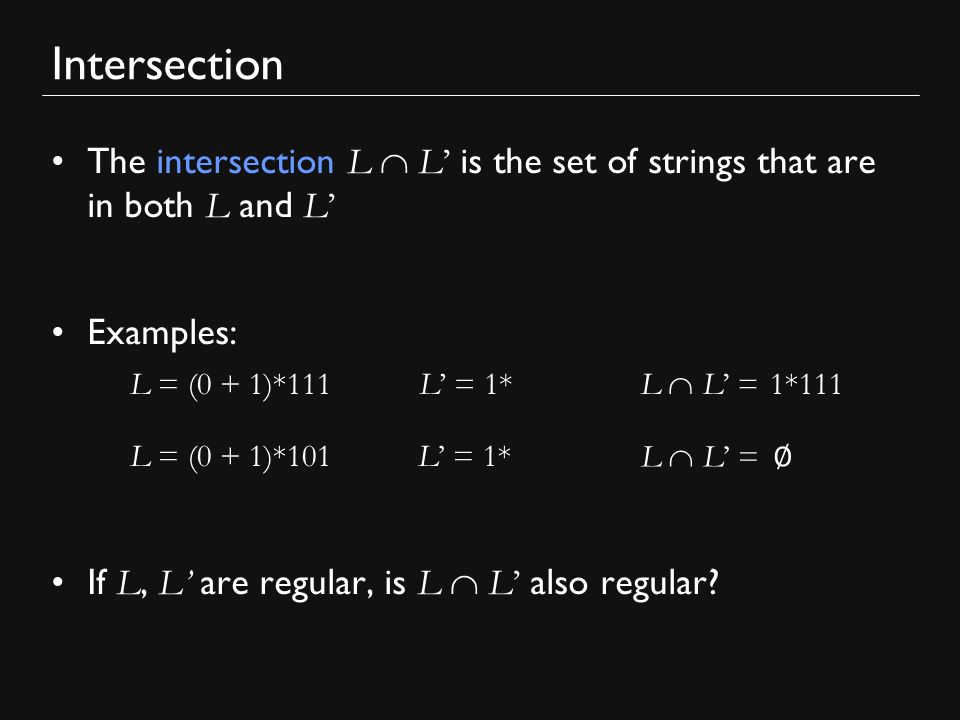Click the text 'in both L and L''
The height and width of the screenshot is (720, 960).
(x=211, y=206)
